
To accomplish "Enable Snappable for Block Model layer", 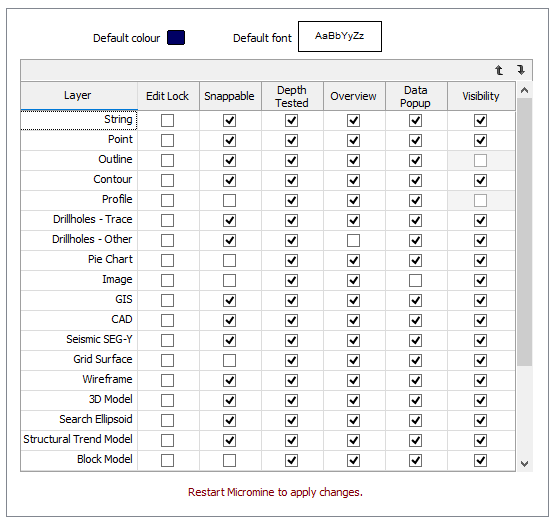I will (x=229, y=460).
